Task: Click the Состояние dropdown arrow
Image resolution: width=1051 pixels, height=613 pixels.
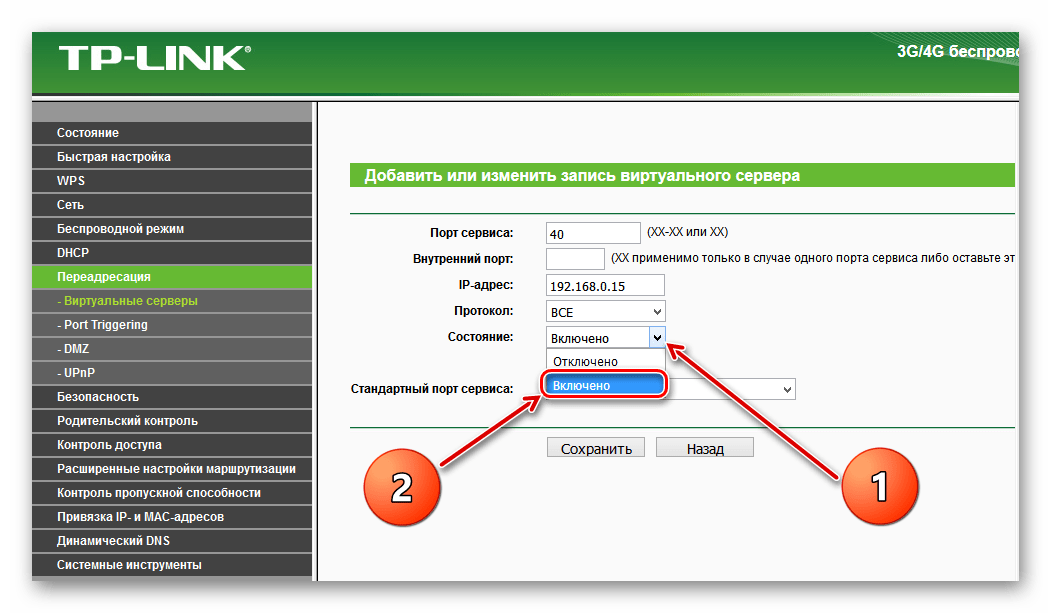Action: coord(656,338)
